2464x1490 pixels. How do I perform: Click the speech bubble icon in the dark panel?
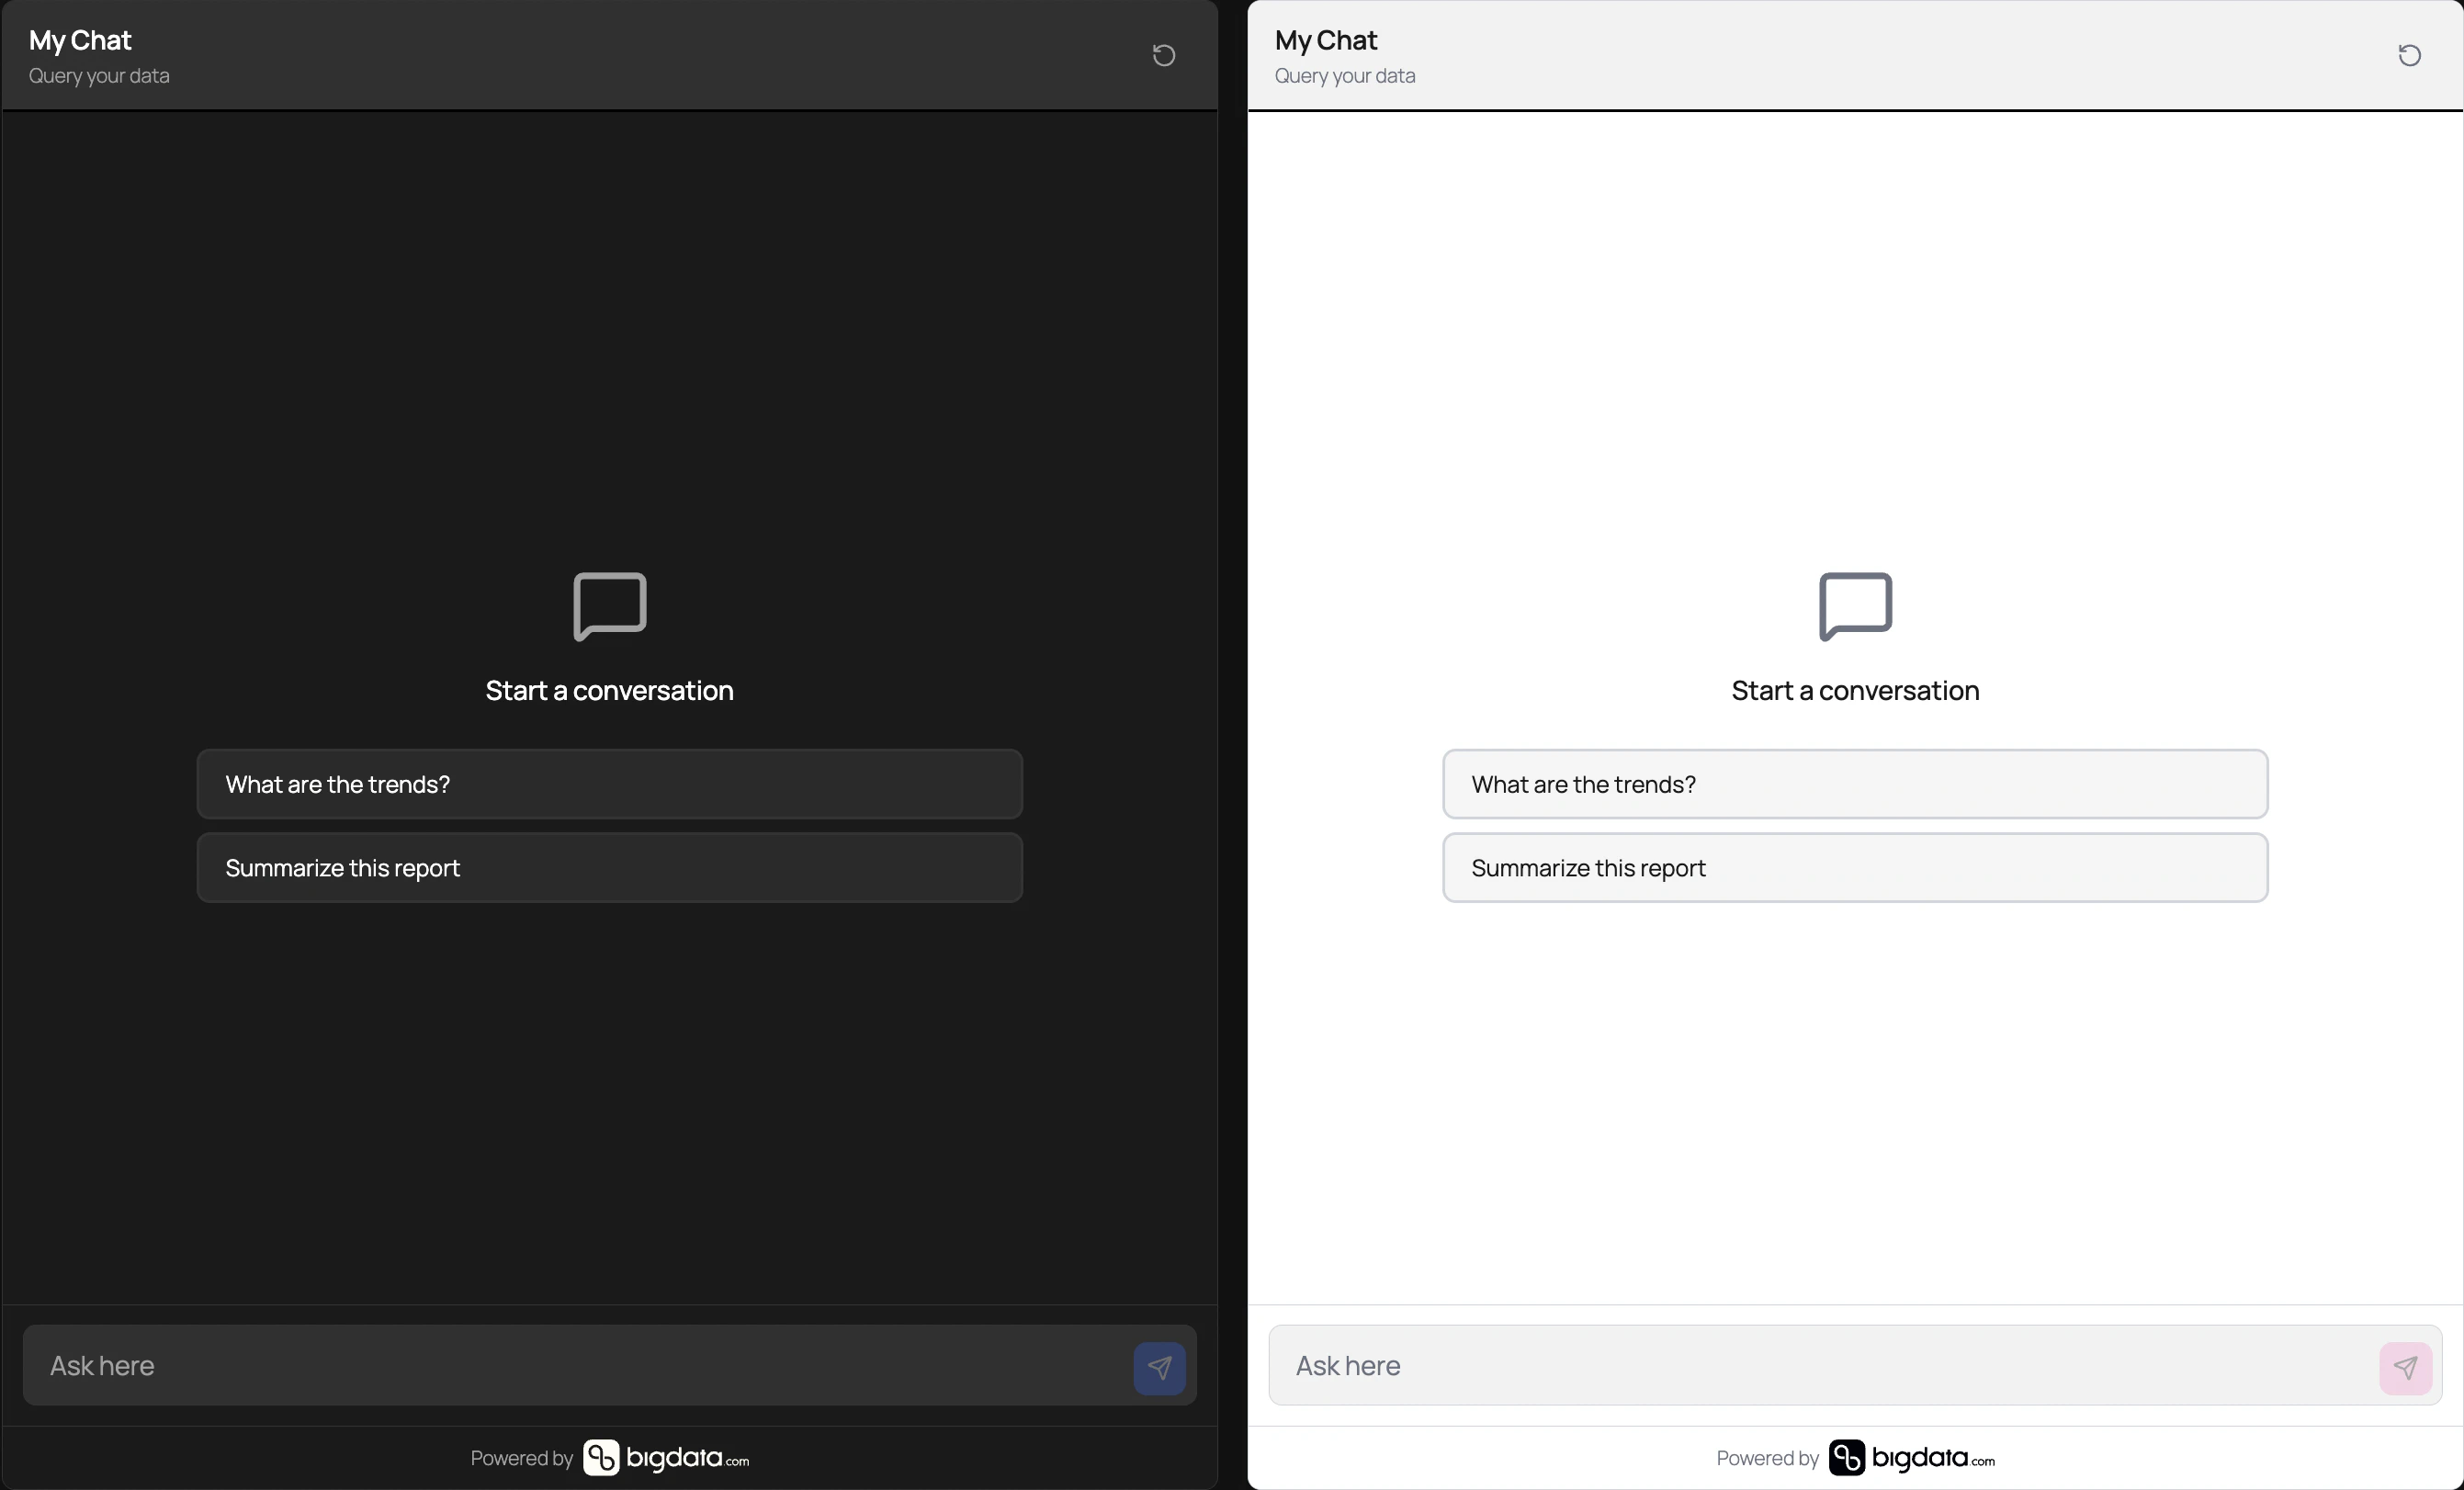[x=608, y=606]
